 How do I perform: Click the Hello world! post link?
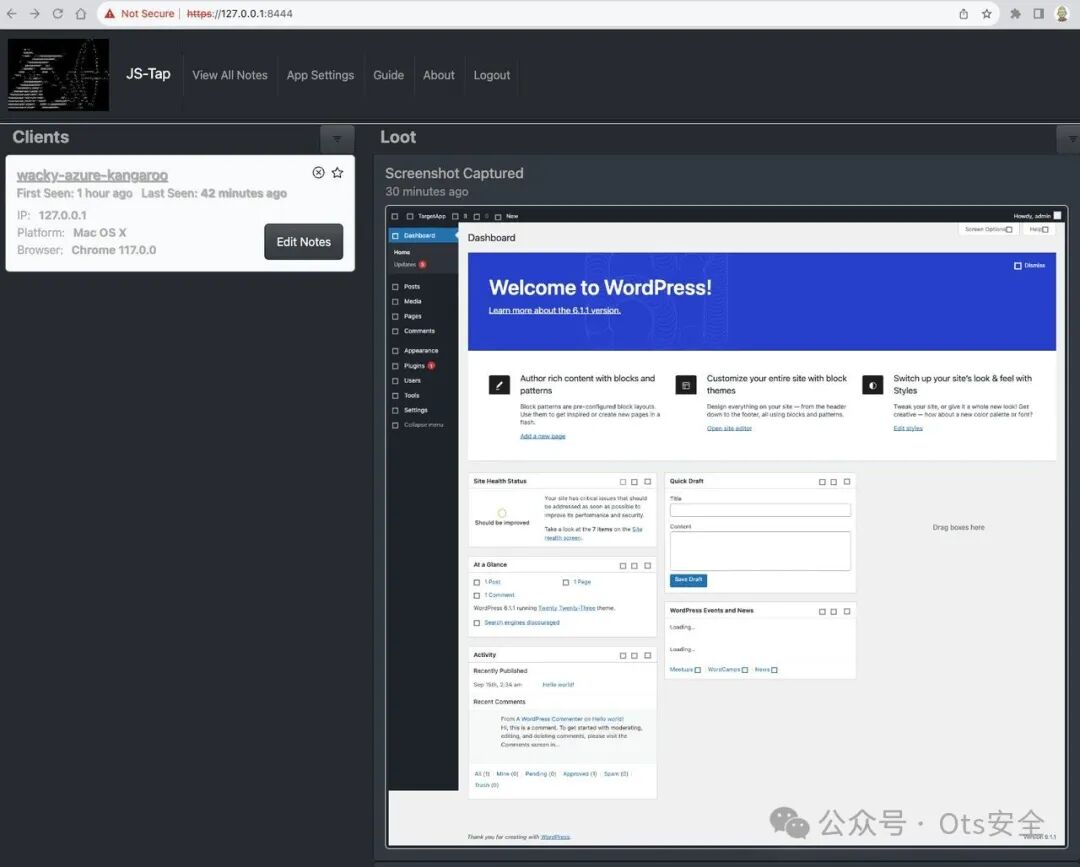tap(558, 685)
